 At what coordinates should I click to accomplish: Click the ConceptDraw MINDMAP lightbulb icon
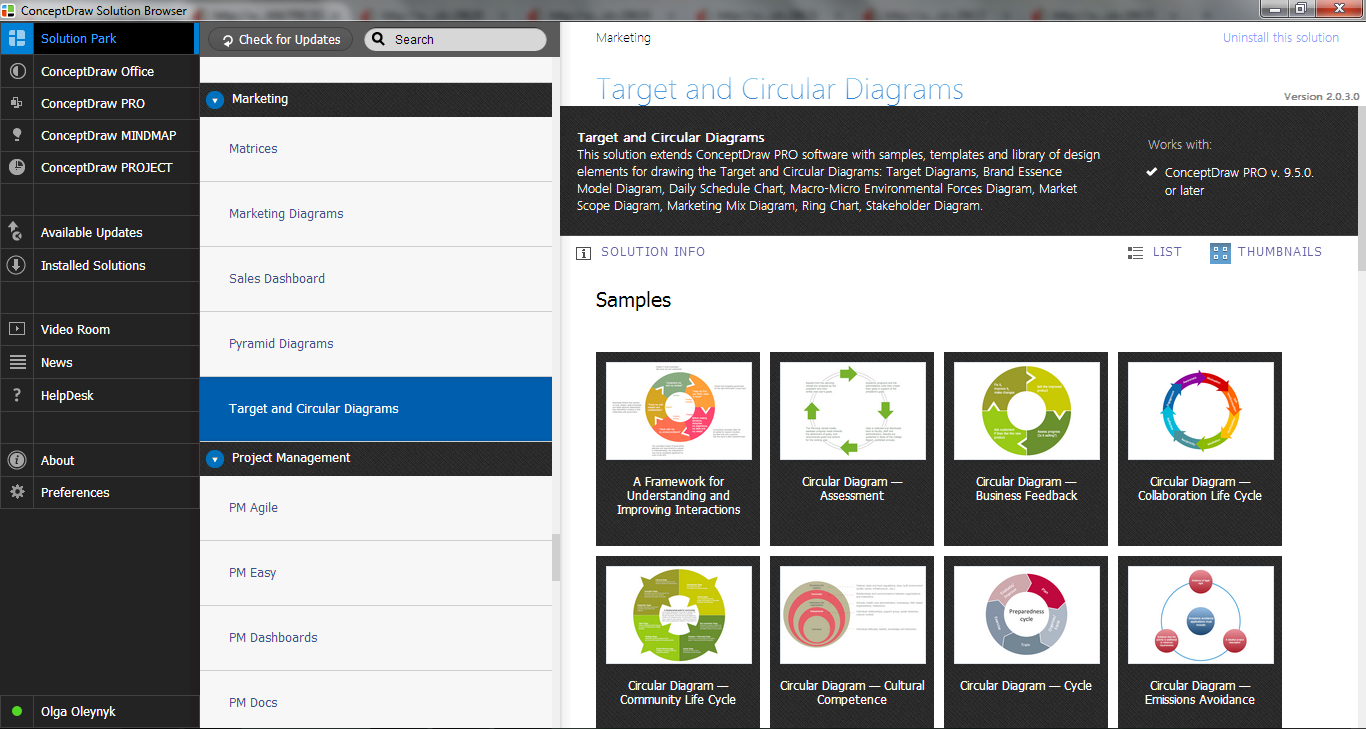pyautogui.click(x=17, y=135)
